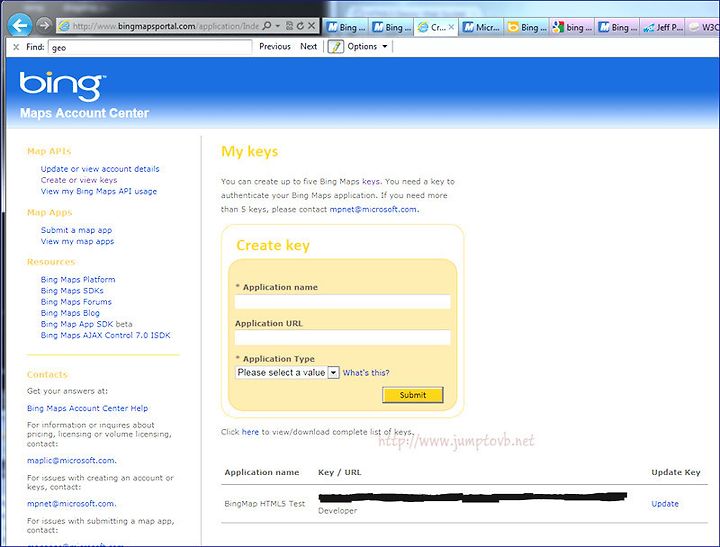The image size is (720, 547).
Task: Go back with the browser Back arrow
Action: 20,25
